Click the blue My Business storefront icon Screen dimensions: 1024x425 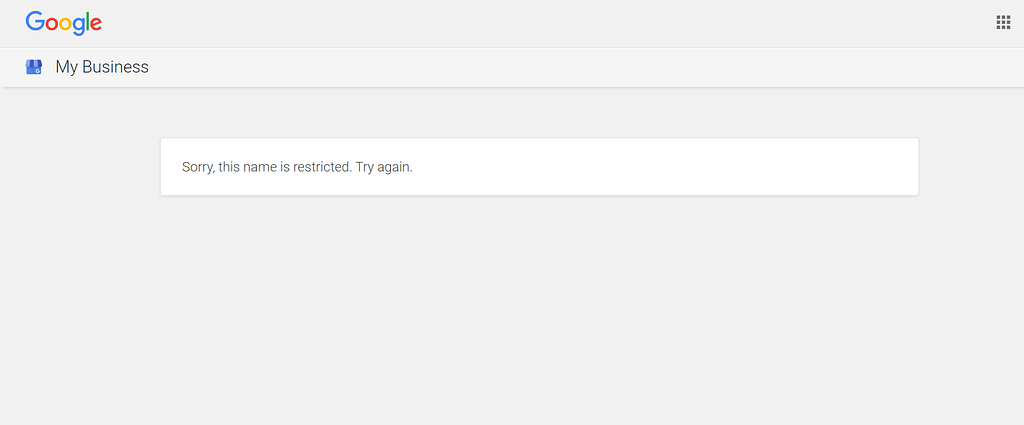pyautogui.click(x=34, y=67)
